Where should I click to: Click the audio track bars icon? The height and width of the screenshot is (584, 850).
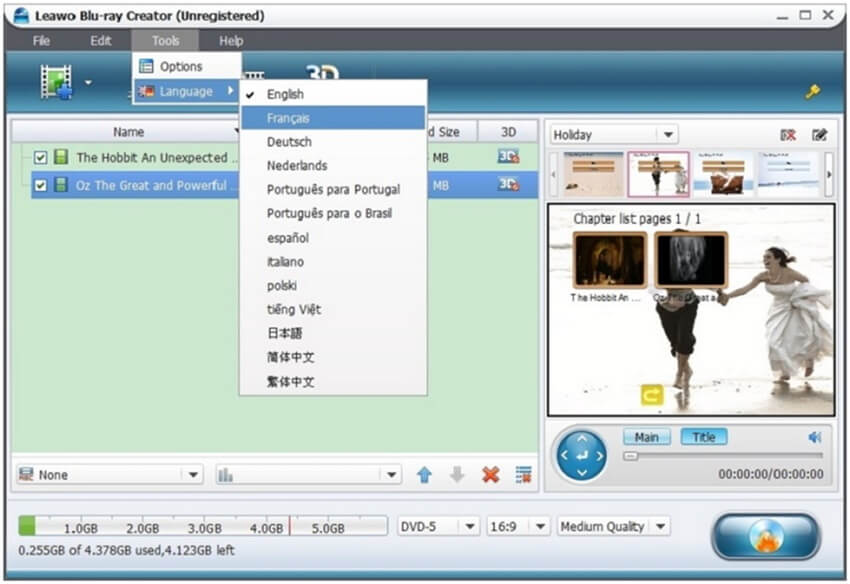[225, 475]
